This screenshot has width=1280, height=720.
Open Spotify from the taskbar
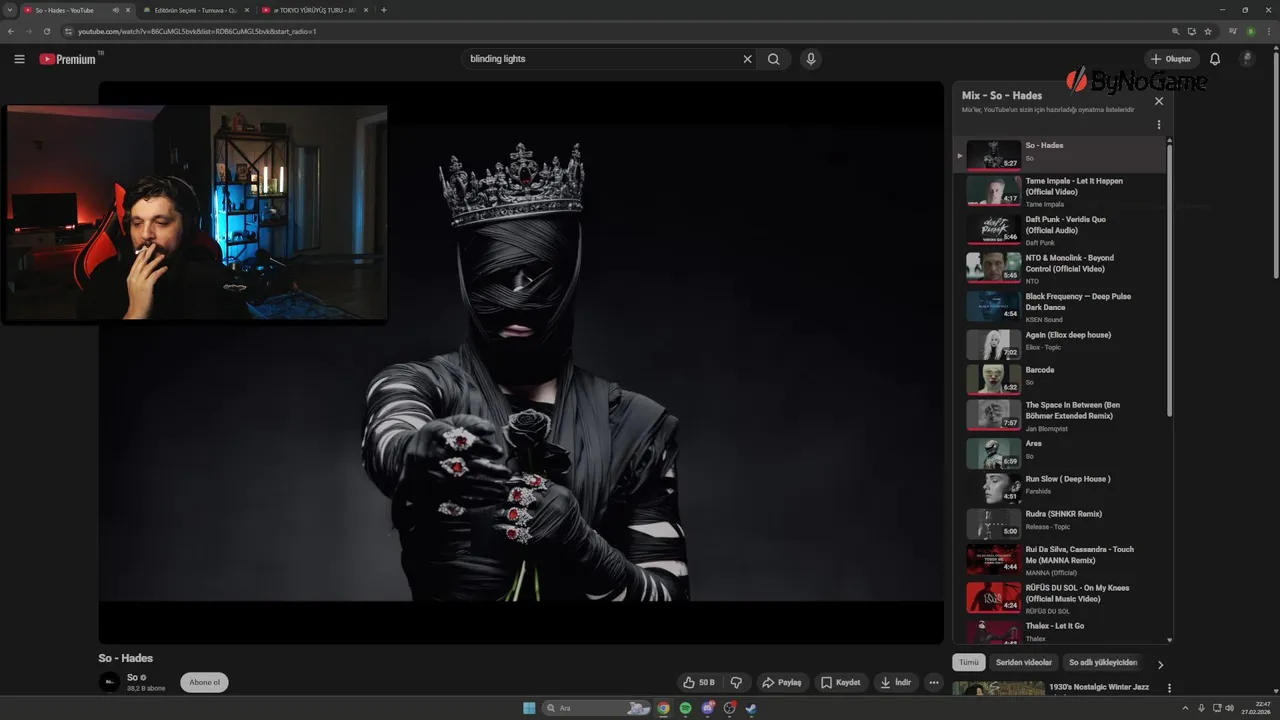point(685,708)
